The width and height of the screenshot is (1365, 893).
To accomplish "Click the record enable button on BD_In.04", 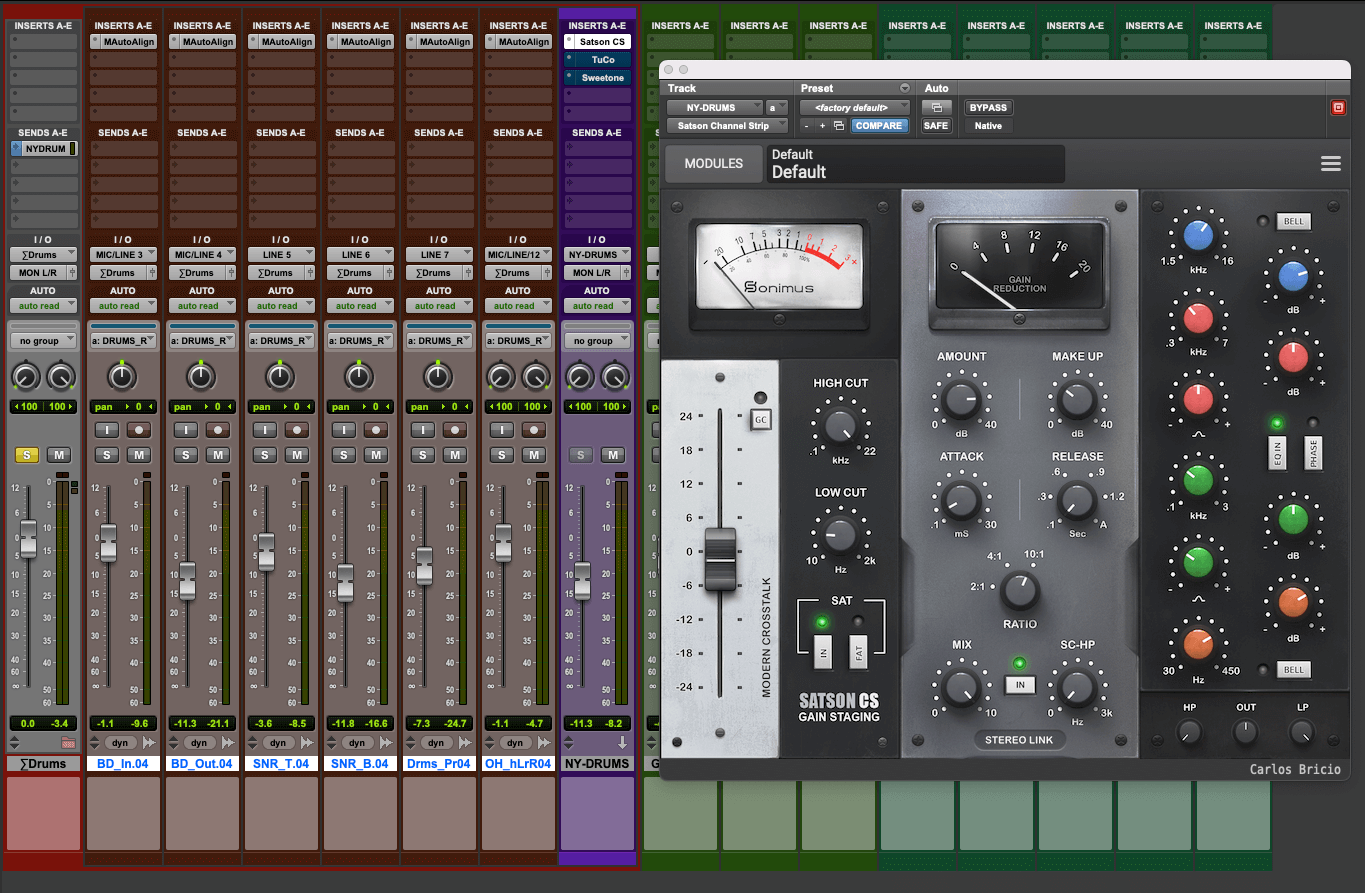I will pyautogui.click(x=139, y=430).
